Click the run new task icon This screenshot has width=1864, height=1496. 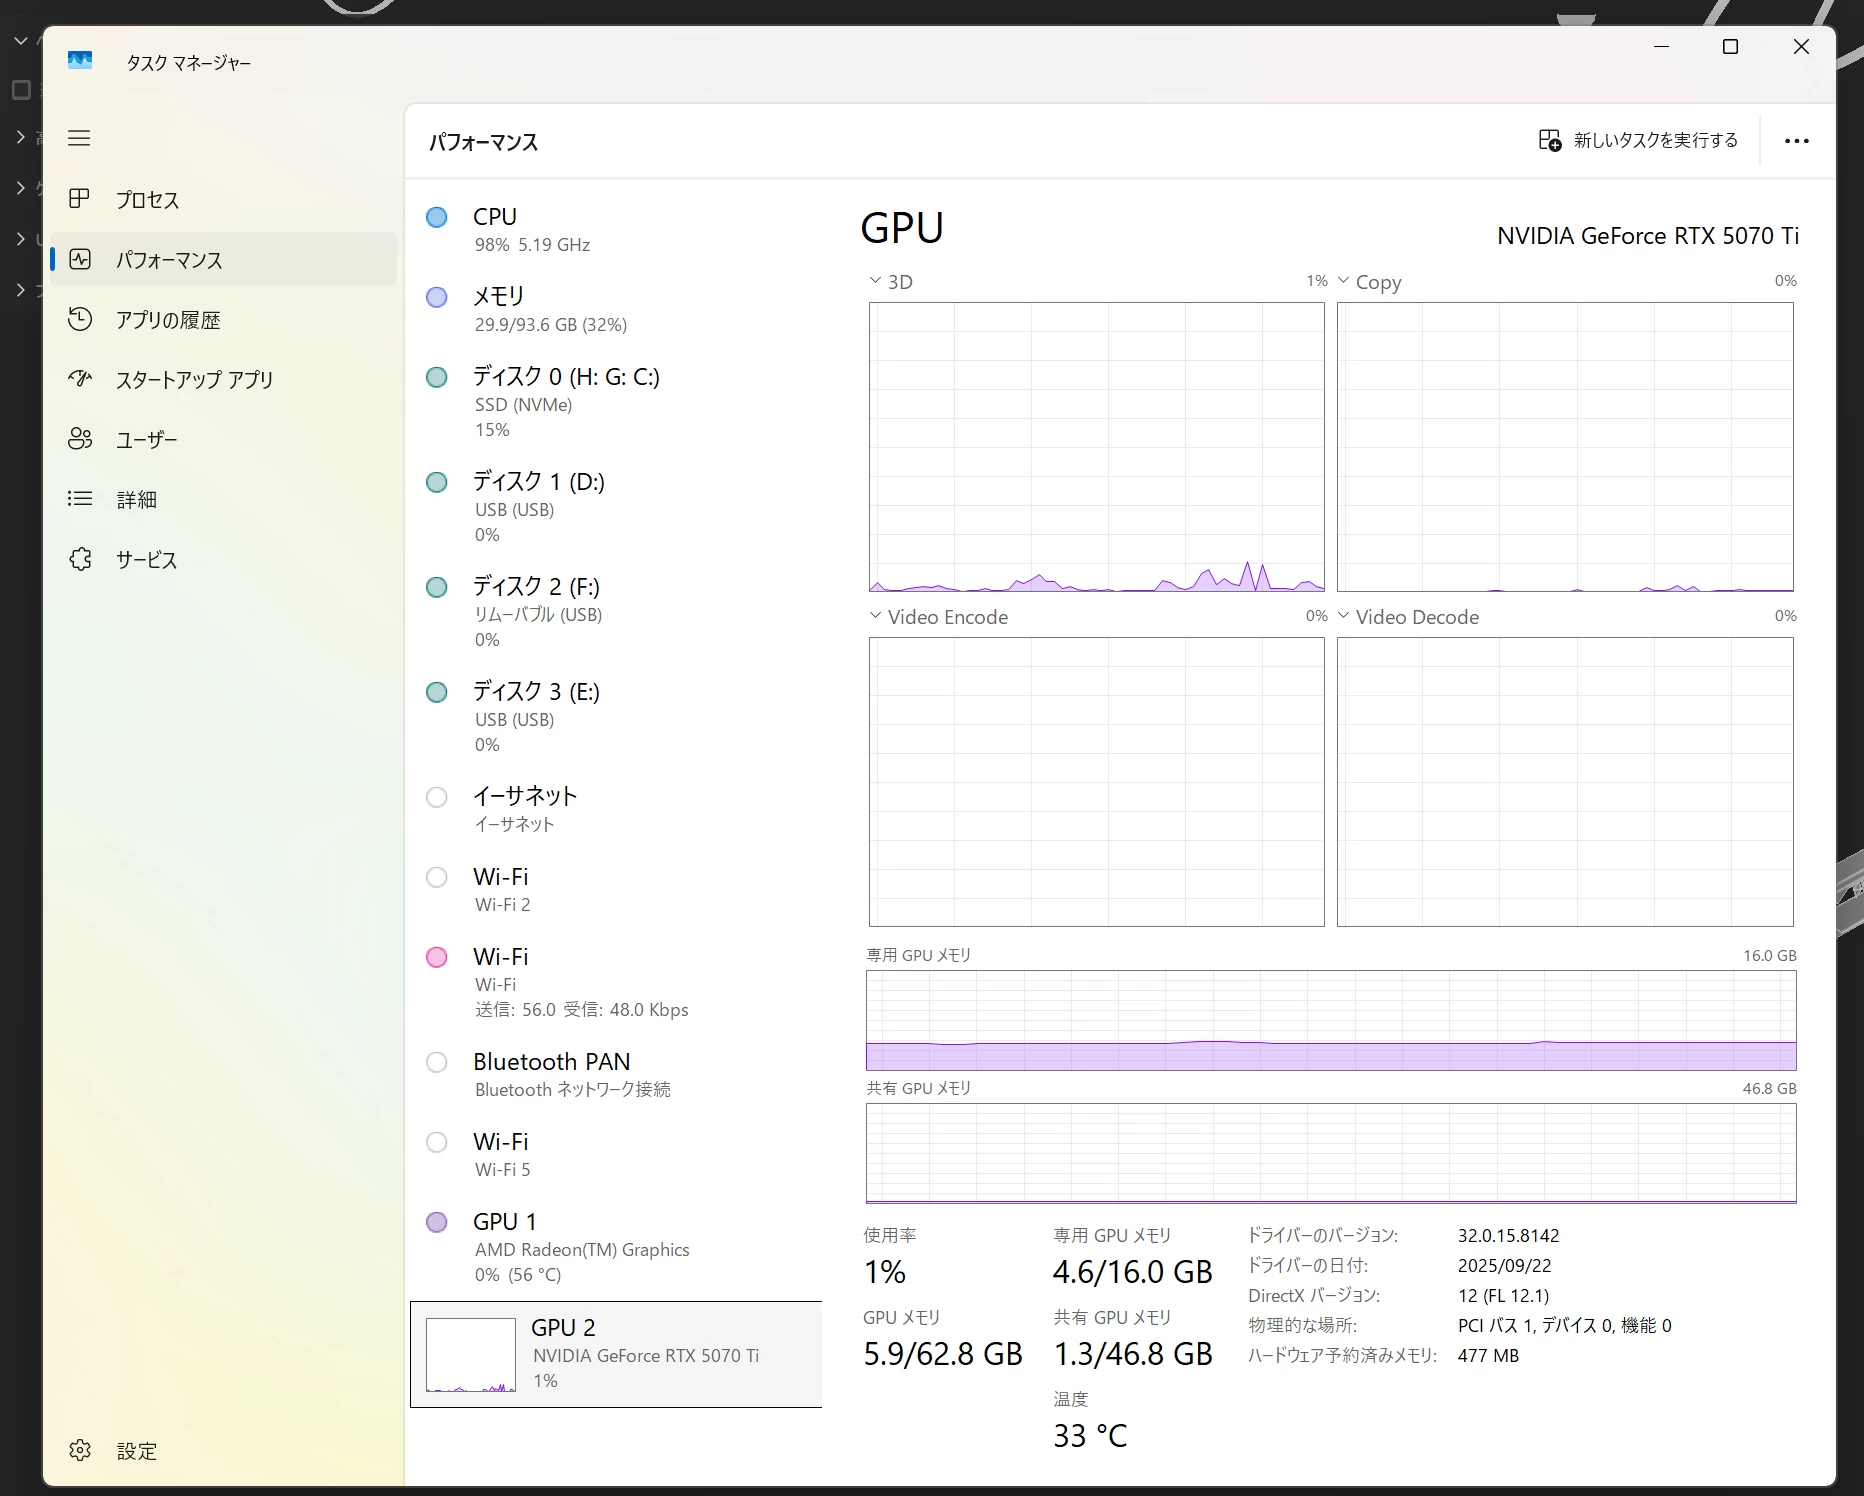pyautogui.click(x=1549, y=140)
